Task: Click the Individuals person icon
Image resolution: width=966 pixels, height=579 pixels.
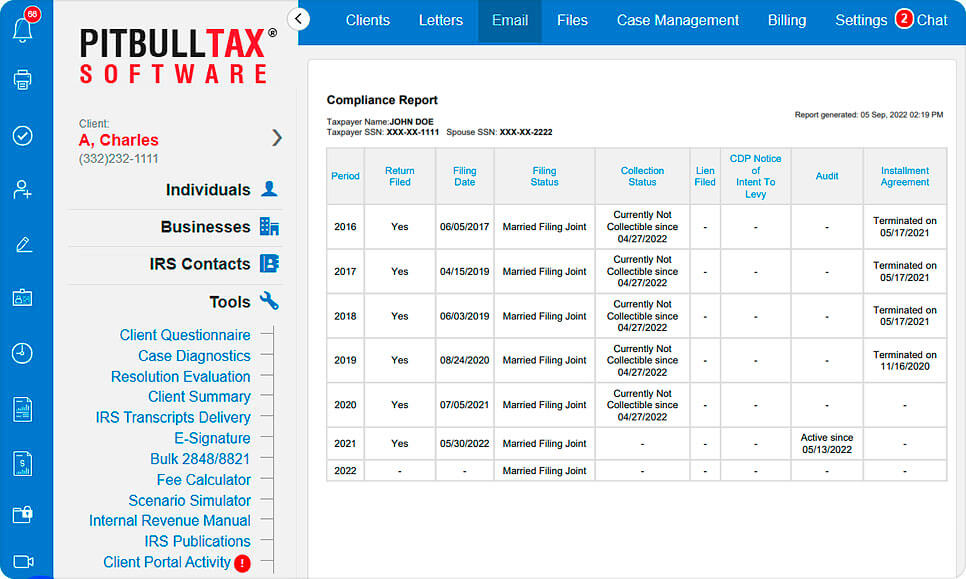Action: pos(269,188)
